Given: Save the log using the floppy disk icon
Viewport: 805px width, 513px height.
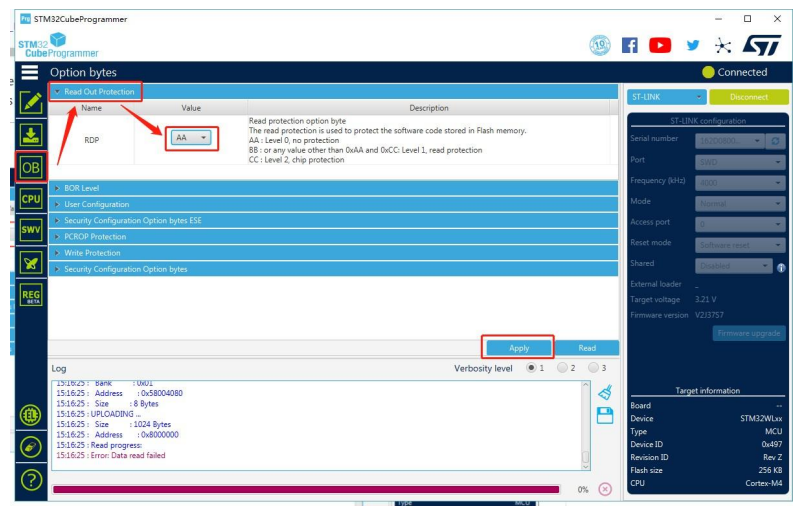Looking at the screenshot, I should point(604,415).
